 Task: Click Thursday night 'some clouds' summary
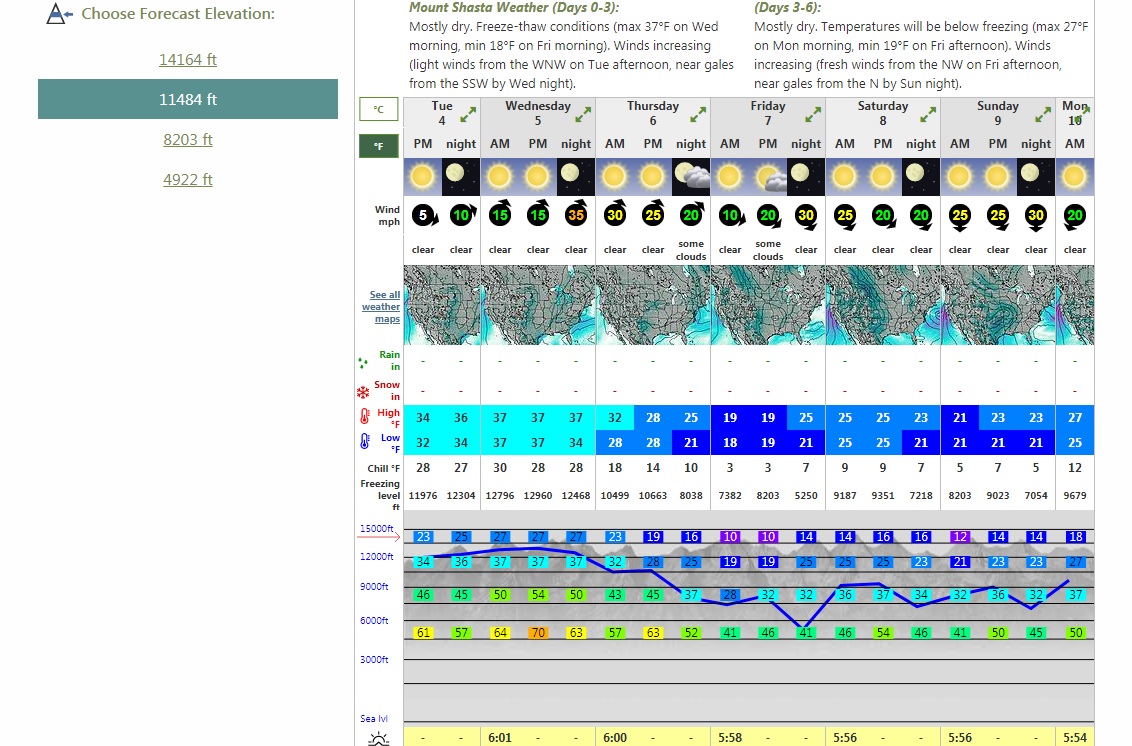(x=691, y=250)
